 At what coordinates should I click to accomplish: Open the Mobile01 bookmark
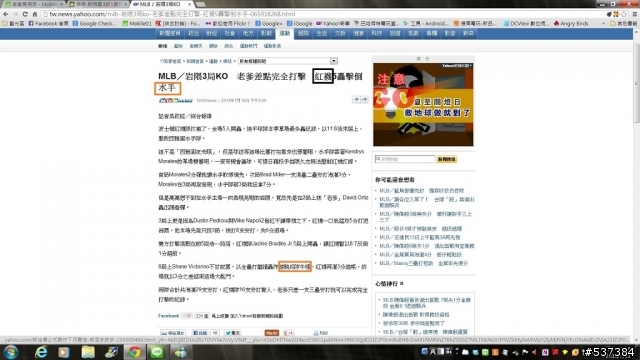[x=137, y=24]
